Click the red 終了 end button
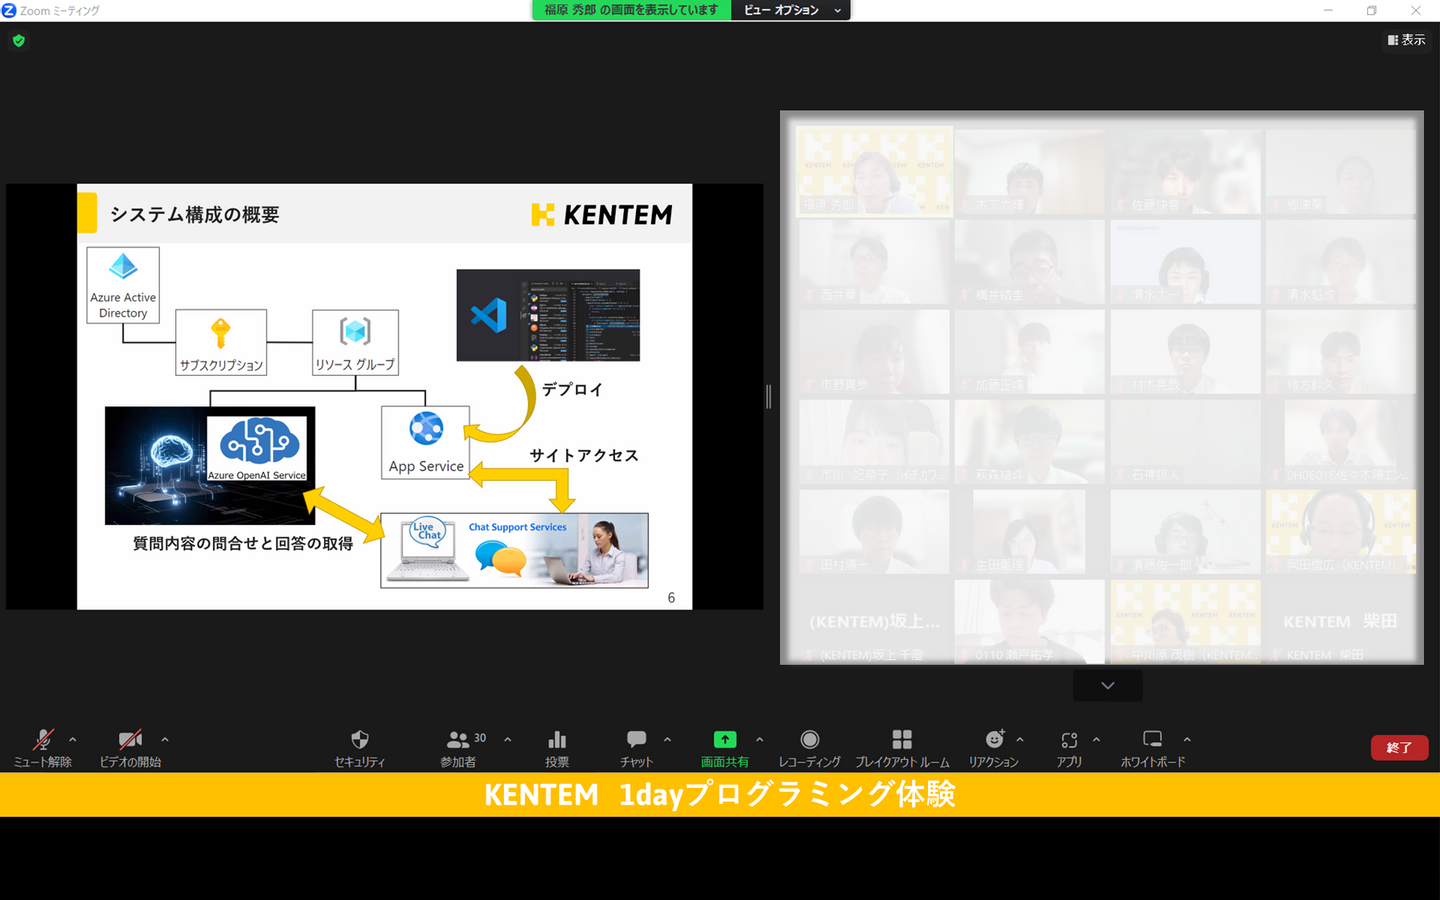The height and width of the screenshot is (900, 1440). pyautogui.click(x=1399, y=747)
